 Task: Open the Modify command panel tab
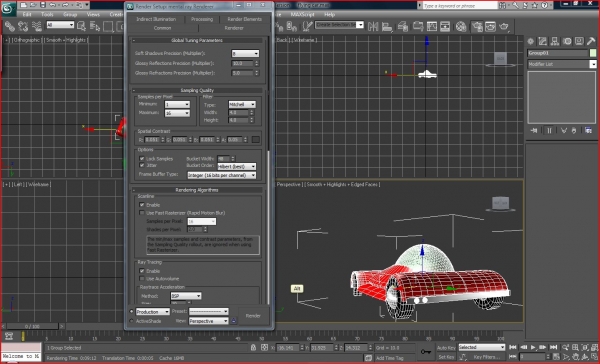point(543,41)
